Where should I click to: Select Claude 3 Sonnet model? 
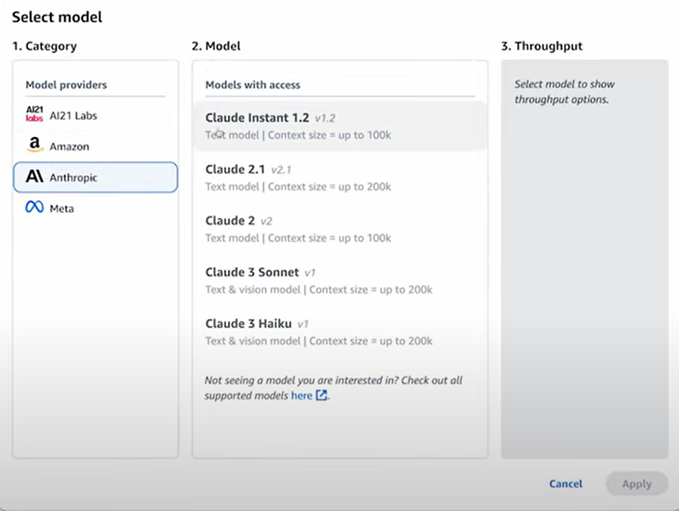(x=340, y=281)
